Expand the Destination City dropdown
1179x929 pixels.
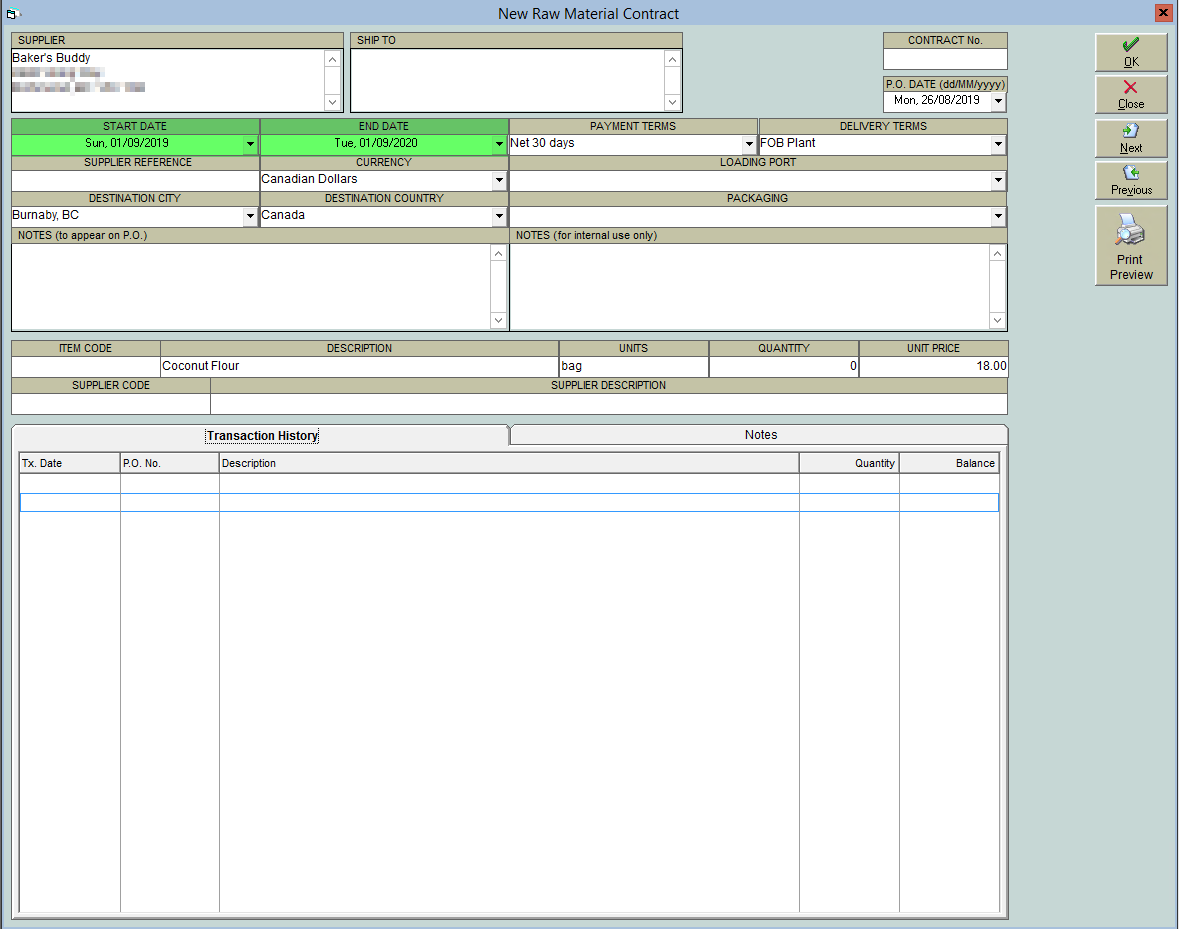click(250, 216)
